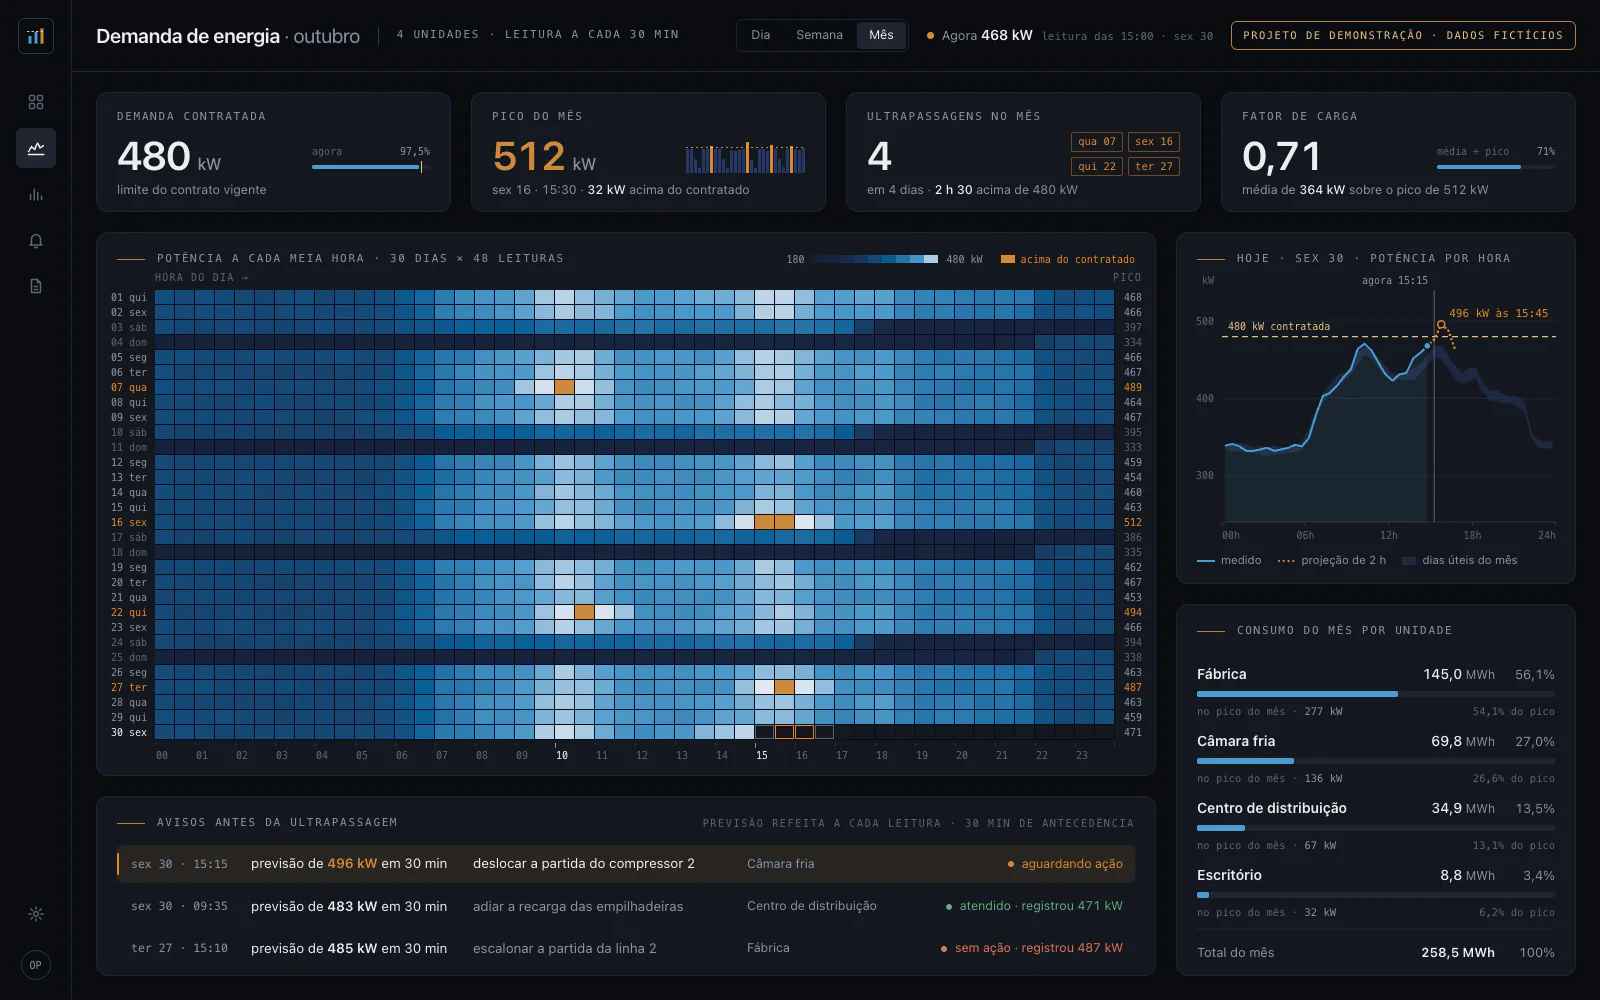Screen dimensions: 1600x1000
Task: Click the heatmap color scale legend
Action: coord(875,259)
